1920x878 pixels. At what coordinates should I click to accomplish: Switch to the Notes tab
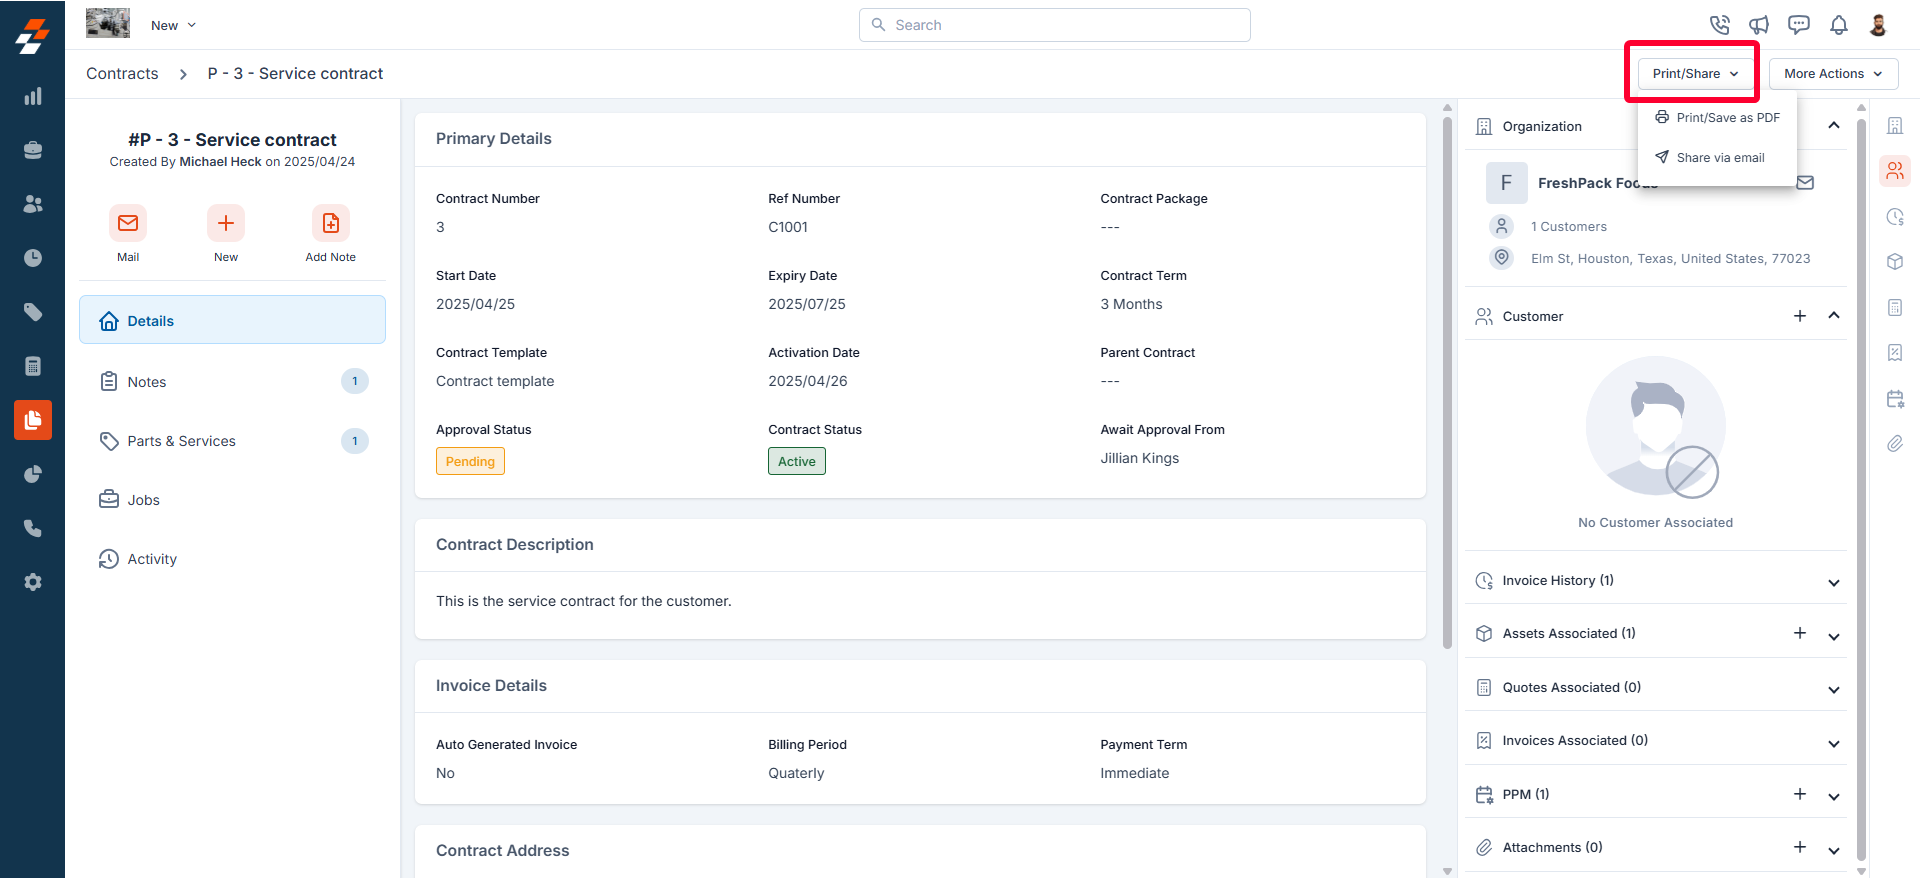click(232, 381)
